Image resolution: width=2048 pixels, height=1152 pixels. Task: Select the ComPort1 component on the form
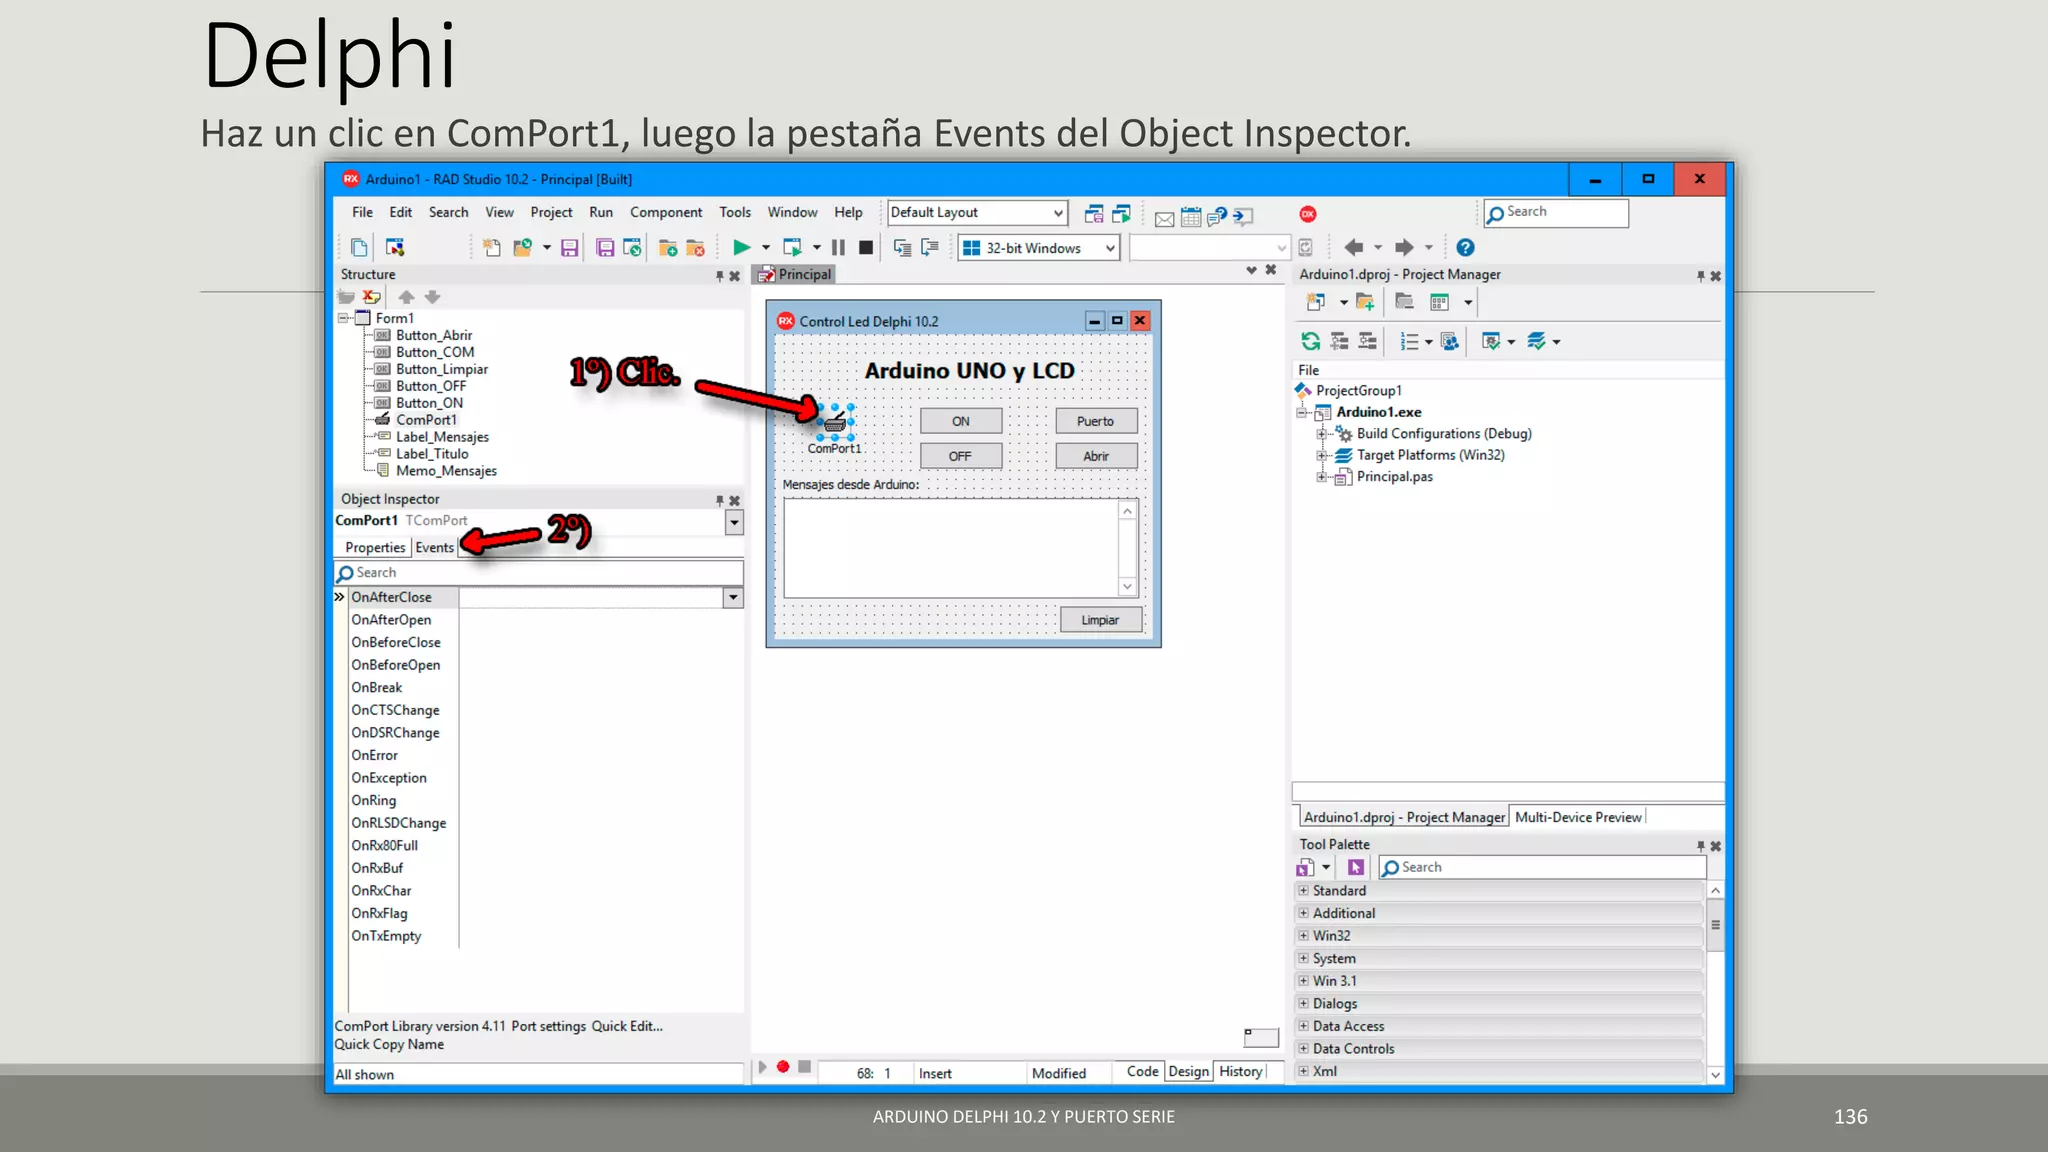pyautogui.click(x=835, y=423)
